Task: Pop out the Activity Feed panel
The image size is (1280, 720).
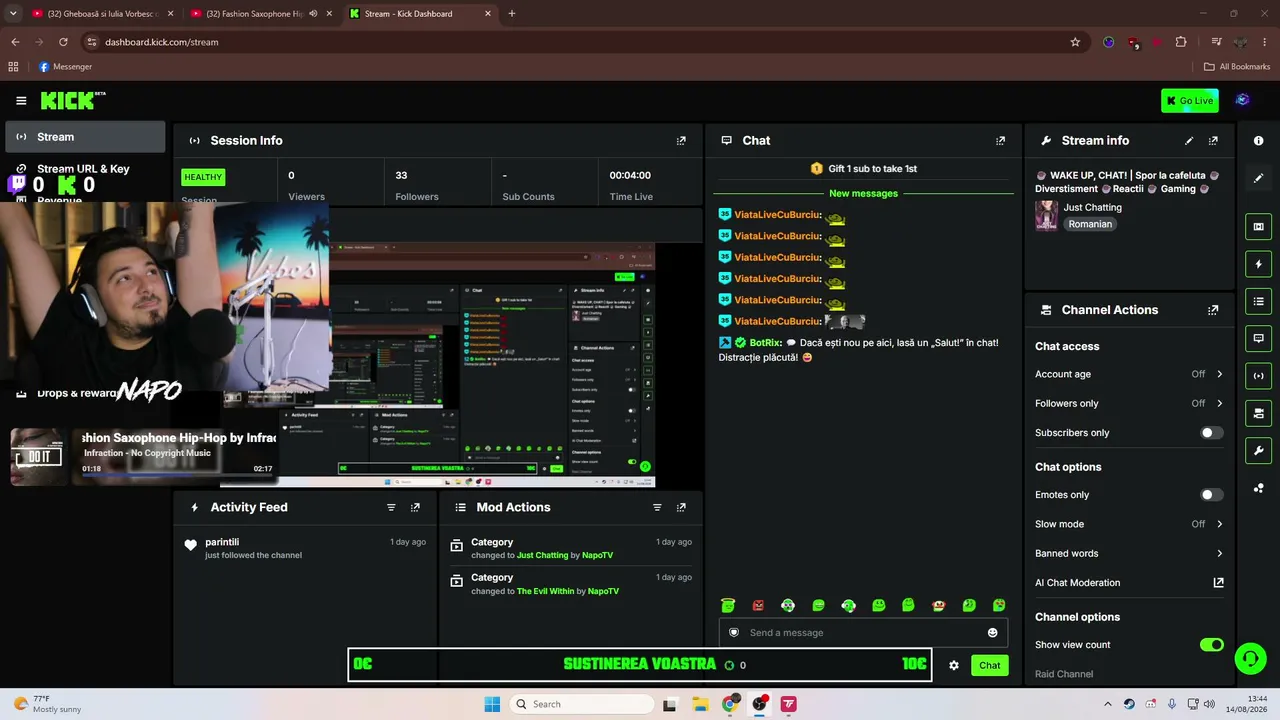Action: (x=415, y=507)
